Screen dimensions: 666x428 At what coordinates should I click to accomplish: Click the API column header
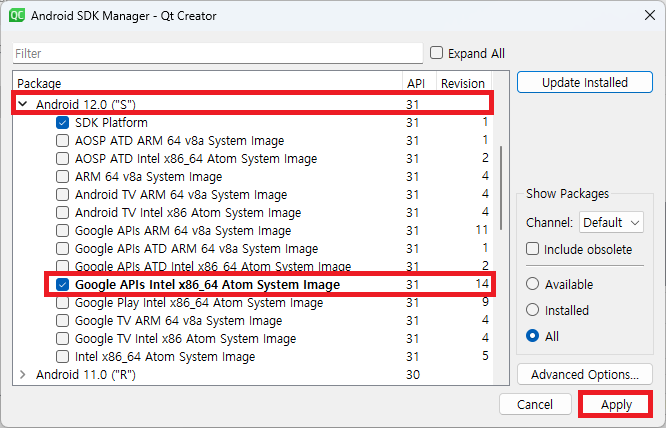point(419,83)
